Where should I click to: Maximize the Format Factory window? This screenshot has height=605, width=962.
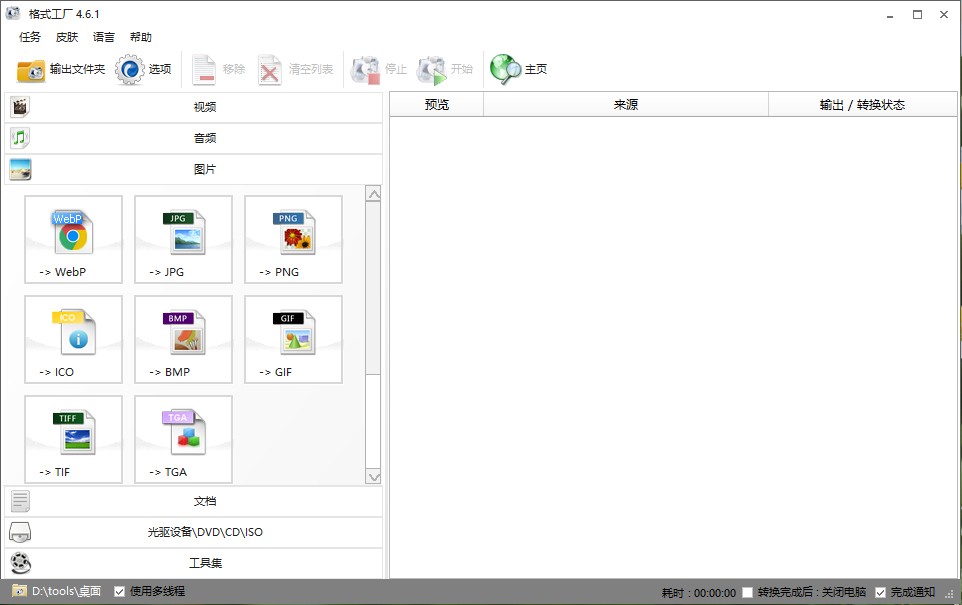(x=917, y=15)
